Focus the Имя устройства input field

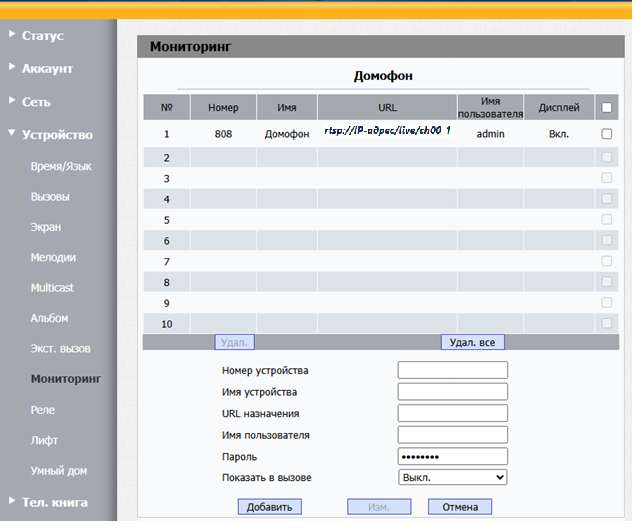click(453, 392)
